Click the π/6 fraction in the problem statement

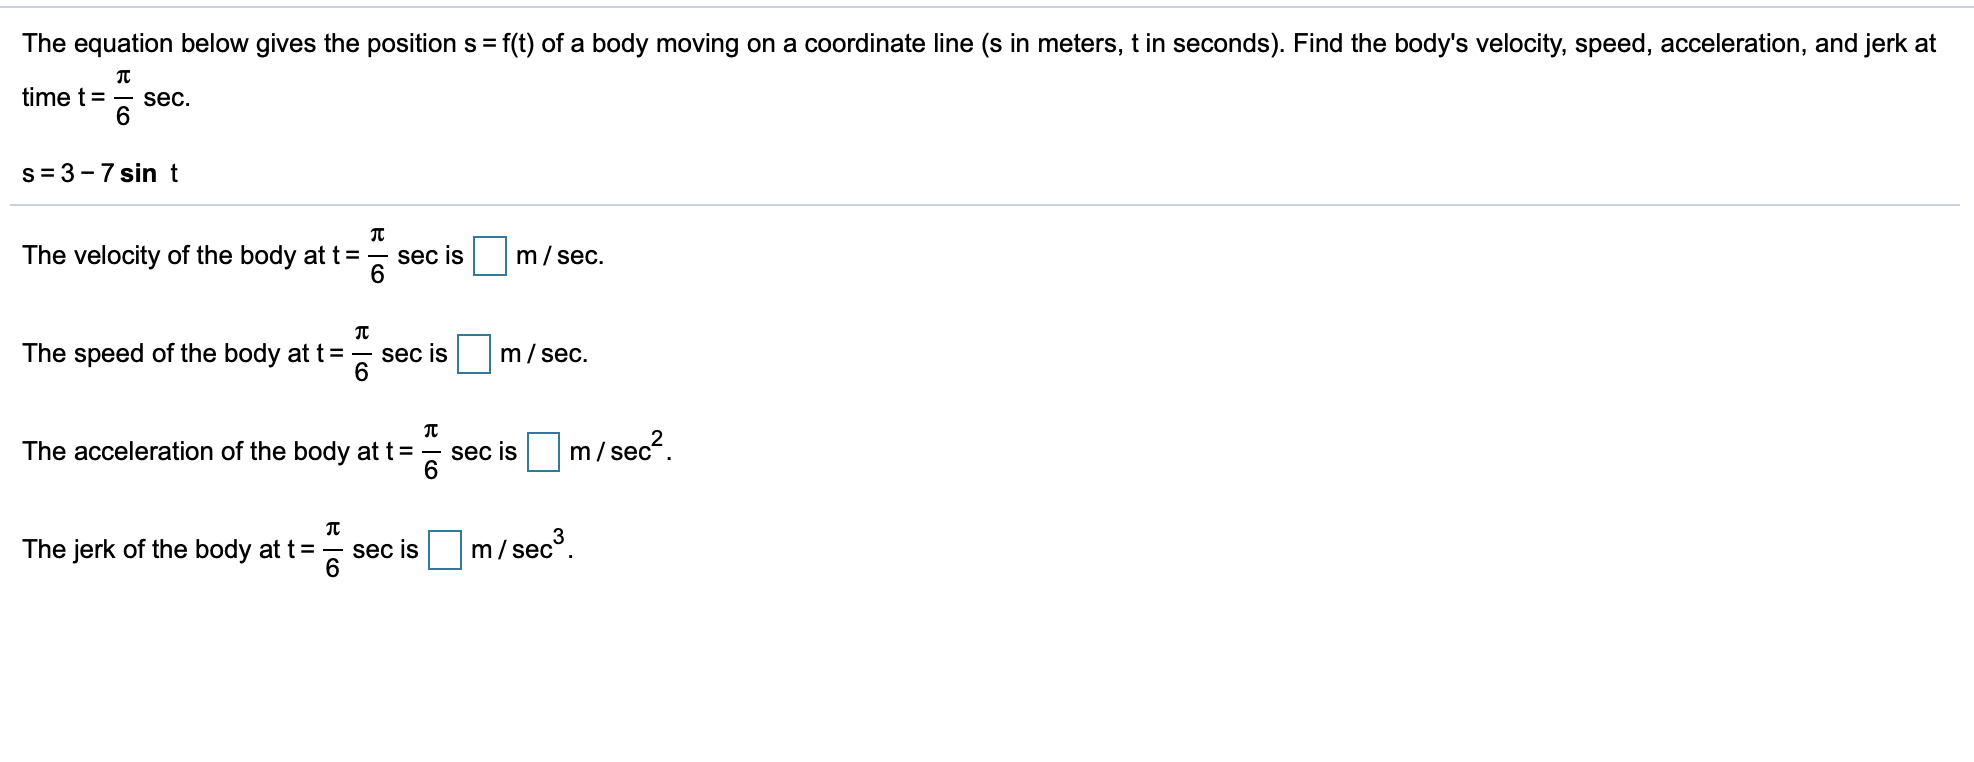[x=122, y=98]
